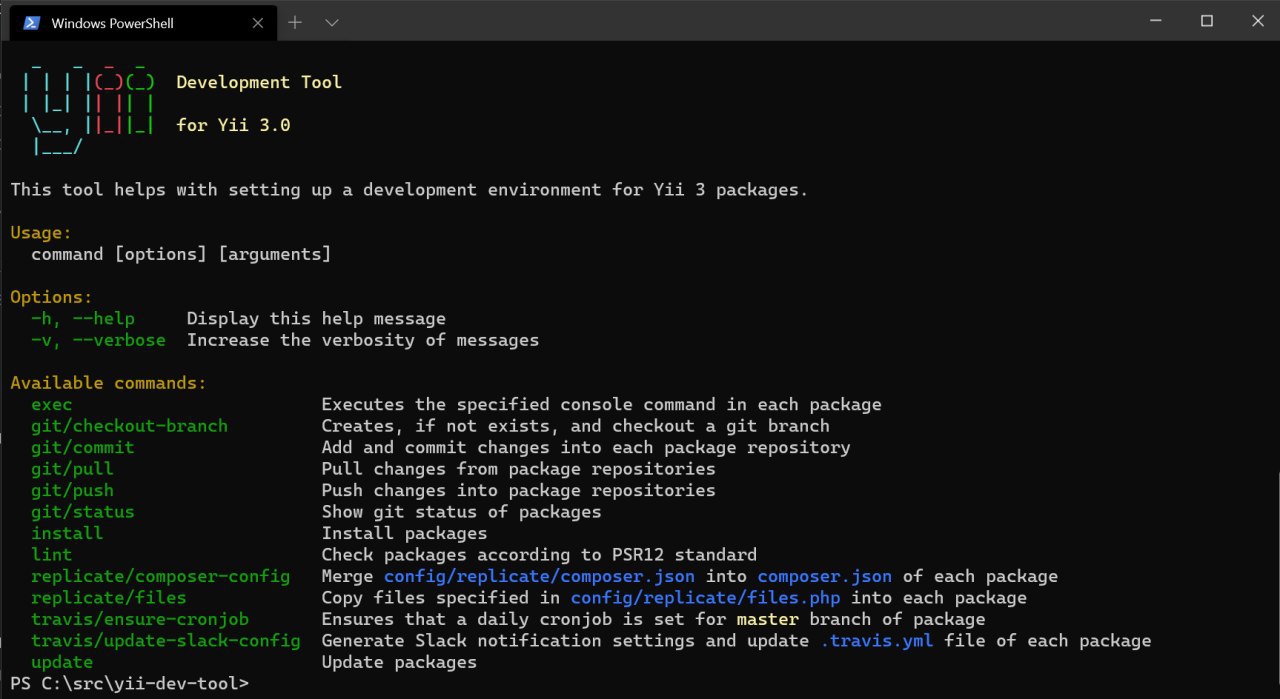Click the 'lint' command name
Screen dimensions: 1280x699
pyautogui.click(x=52, y=555)
